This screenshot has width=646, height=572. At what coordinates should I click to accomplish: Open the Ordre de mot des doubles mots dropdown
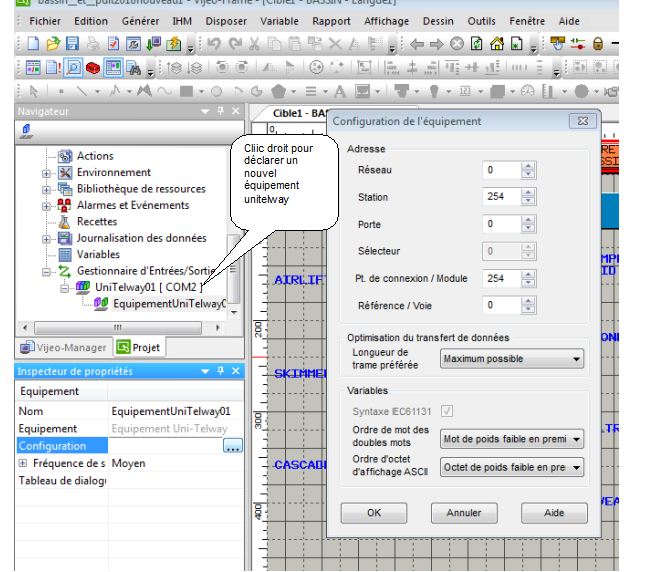(x=512, y=439)
